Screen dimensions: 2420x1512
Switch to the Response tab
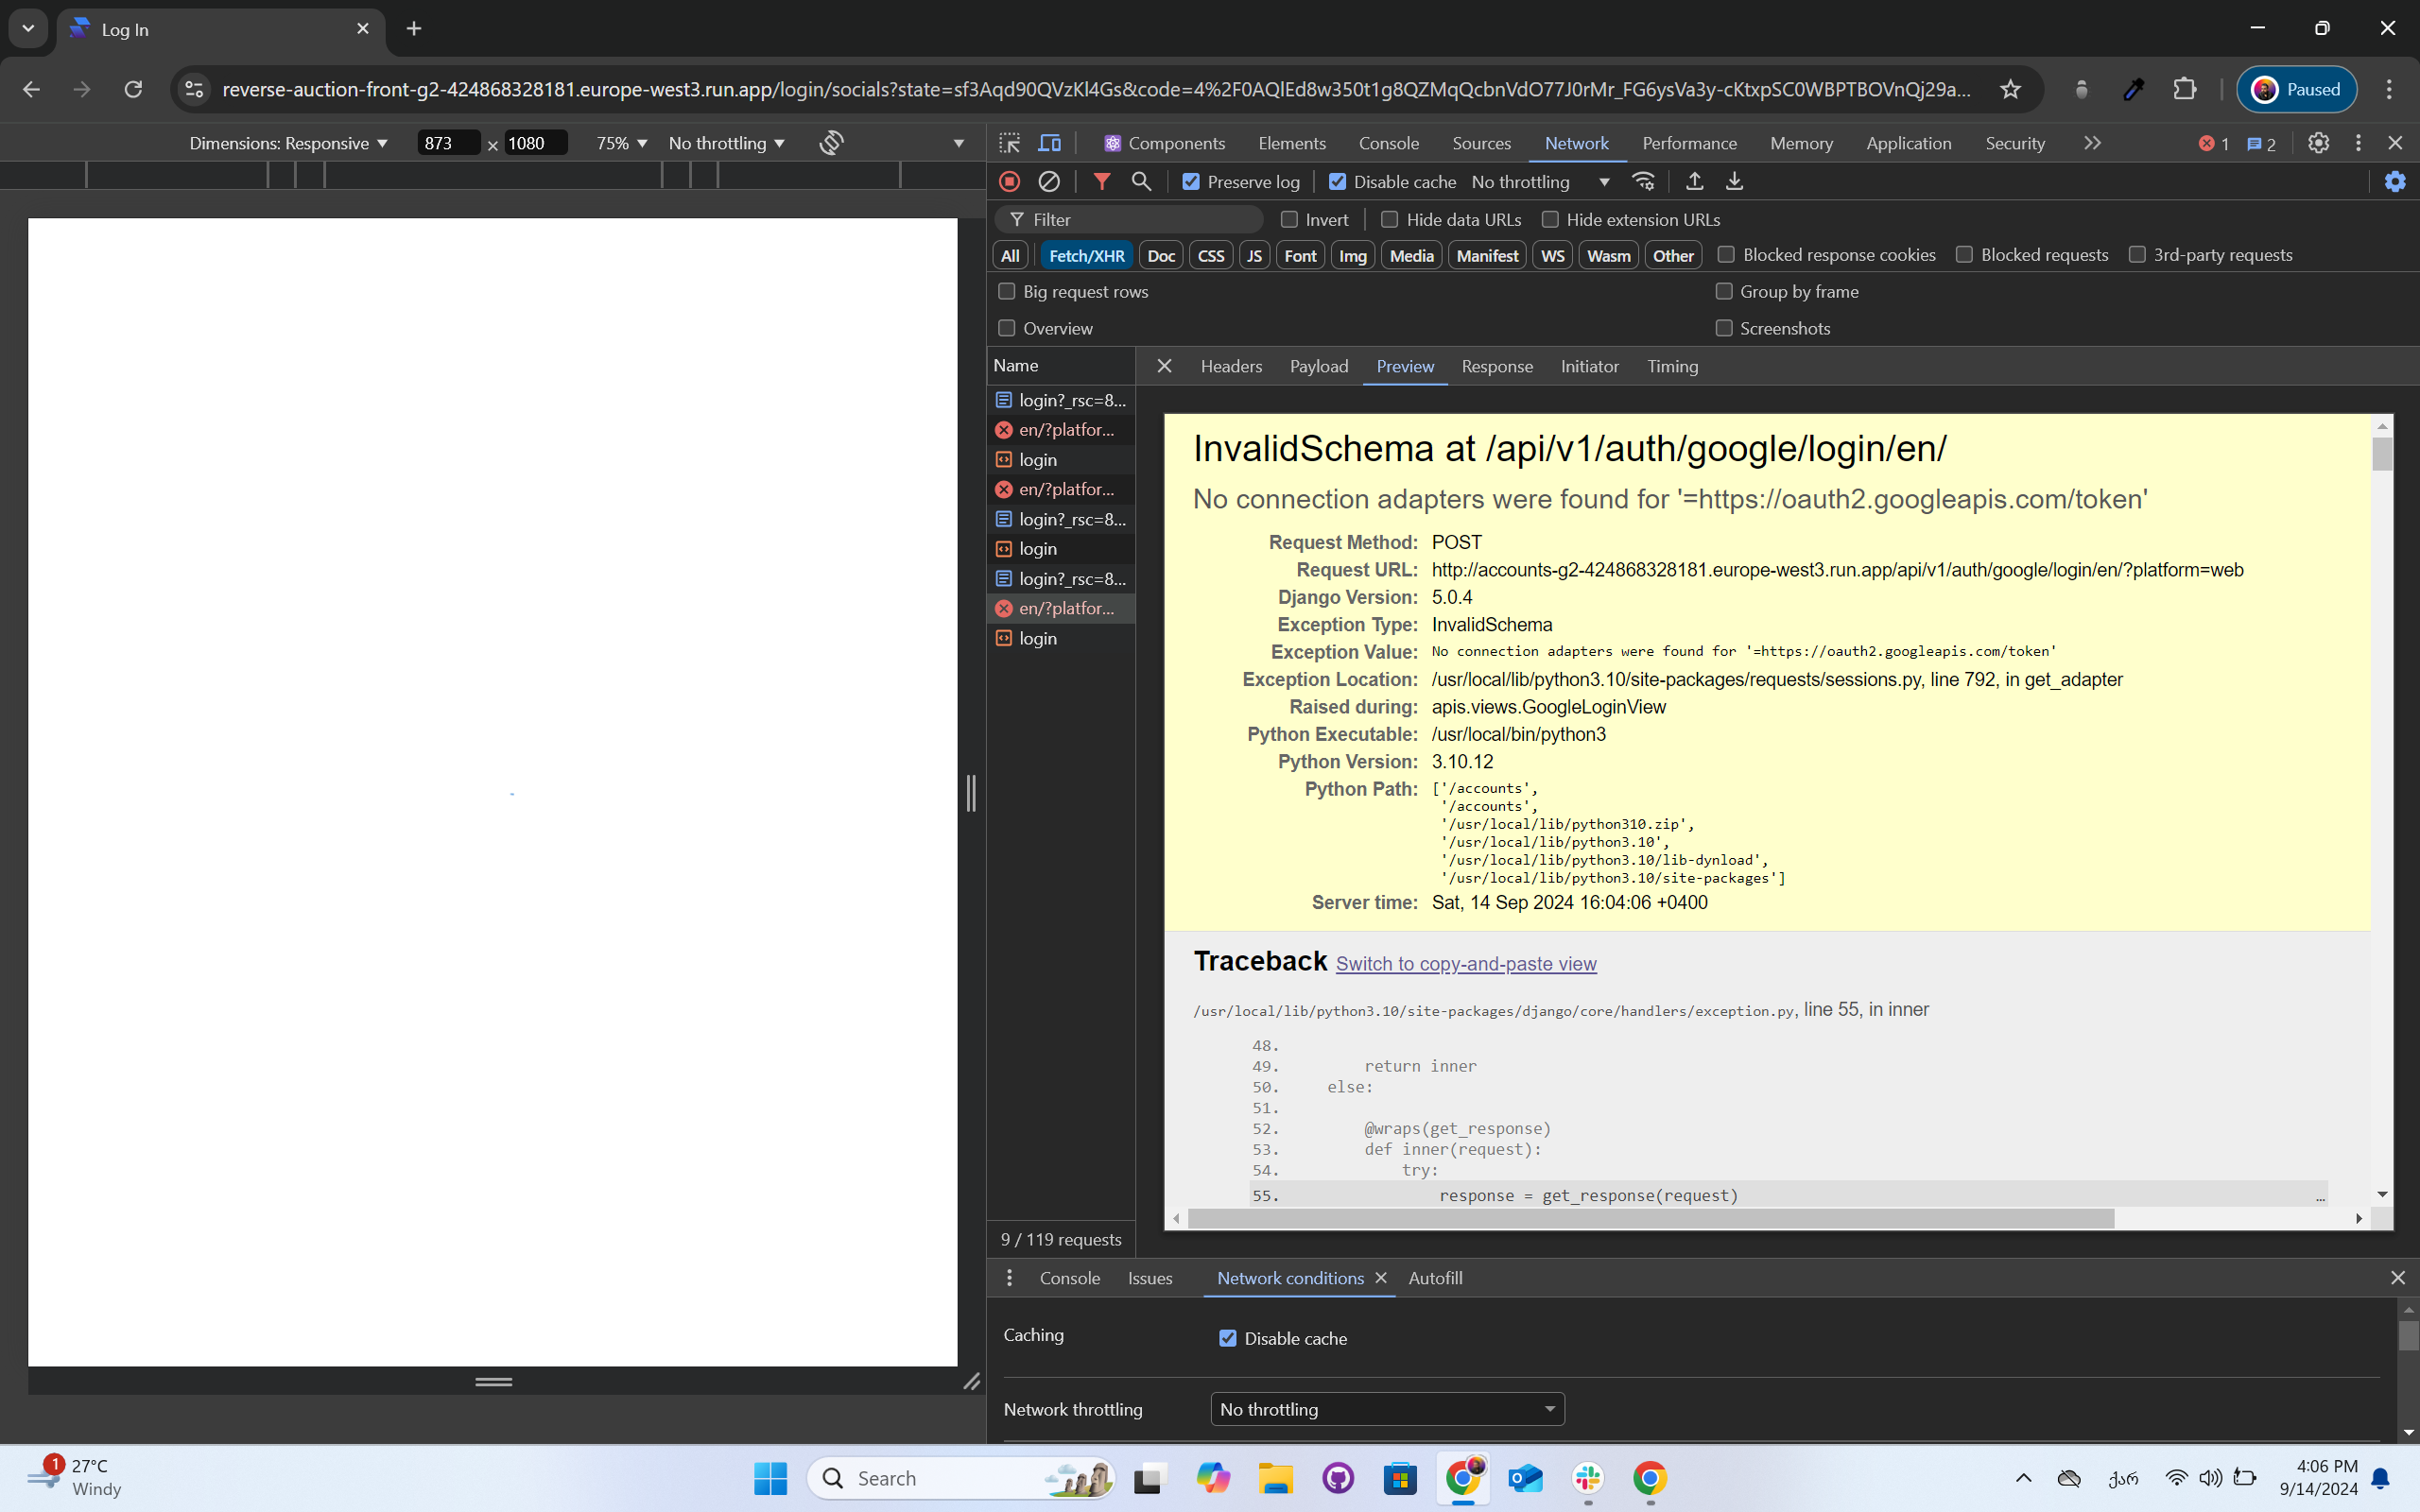(x=1496, y=366)
